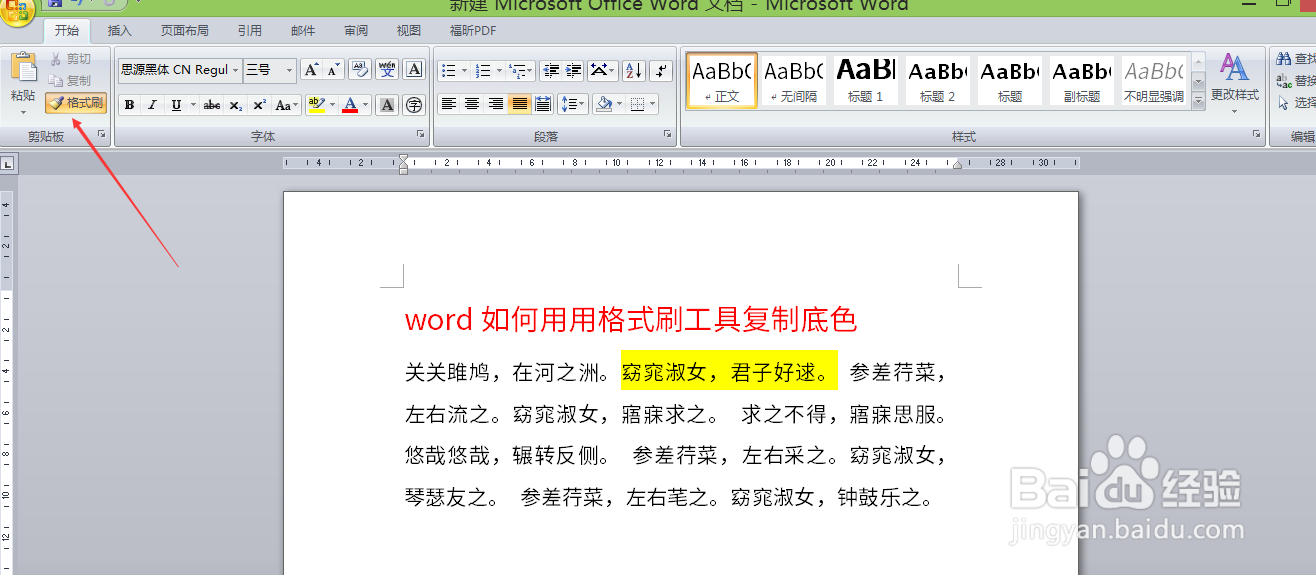Open the font color dropdown arrow
This screenshot has height=575, width=1316.
tap(365, 105)
